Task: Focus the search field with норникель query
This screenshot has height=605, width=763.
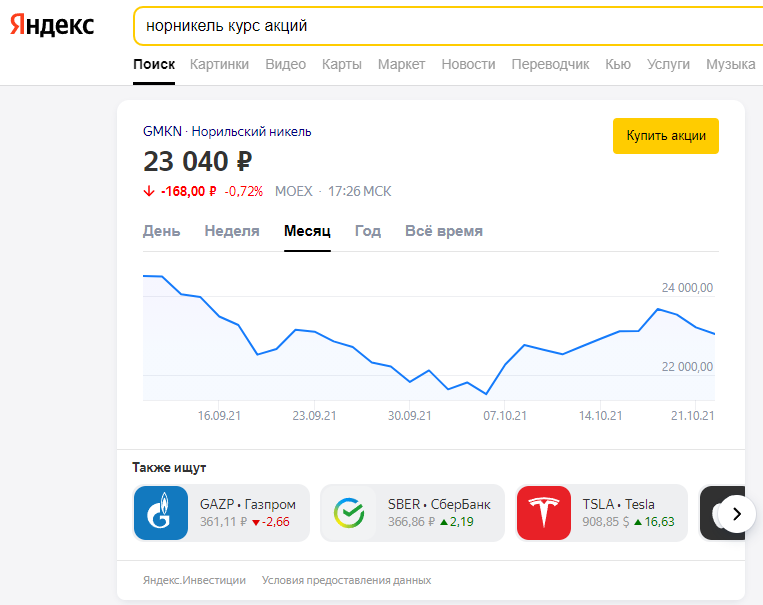Action: (448, 26)
